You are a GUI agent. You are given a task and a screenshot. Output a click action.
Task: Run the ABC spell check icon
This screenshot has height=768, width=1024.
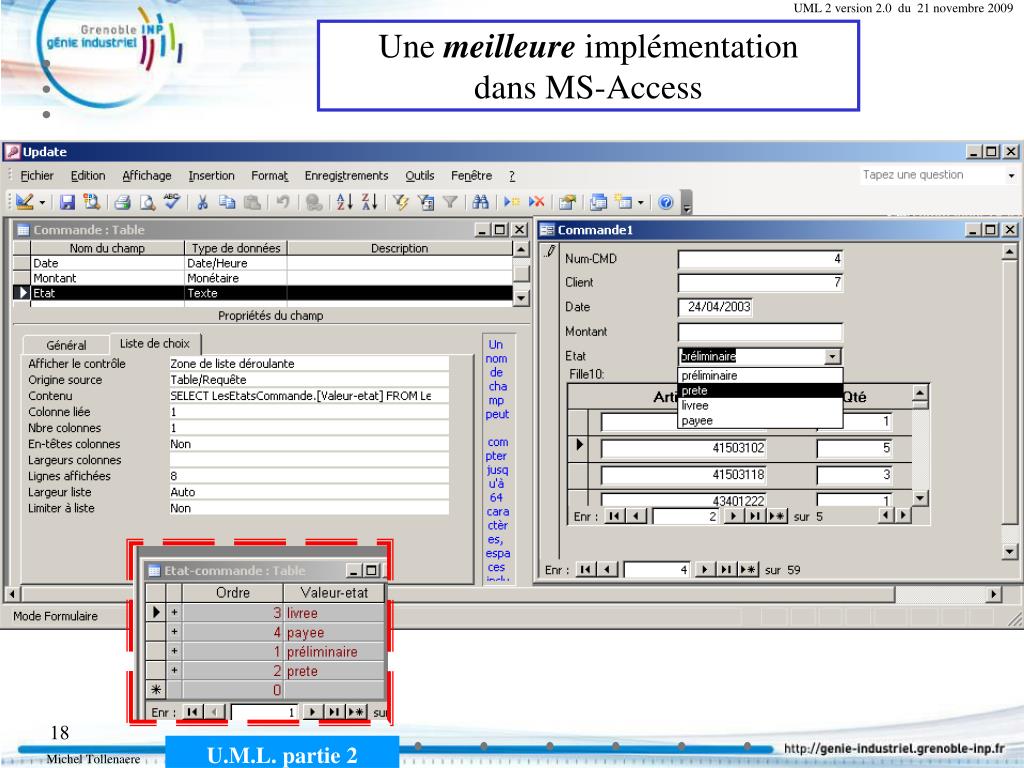click(x=172, y=202)
